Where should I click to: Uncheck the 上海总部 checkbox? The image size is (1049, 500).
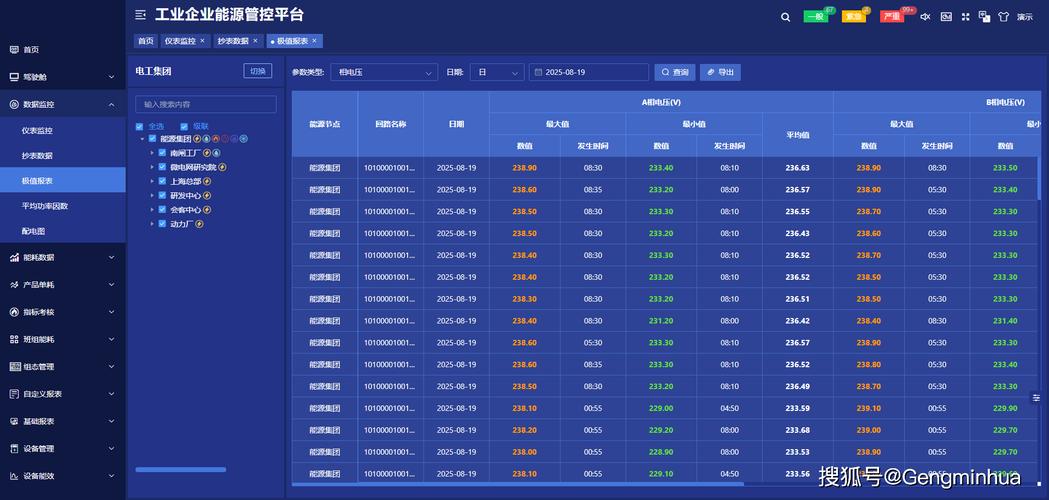click(x=162, y=181)
